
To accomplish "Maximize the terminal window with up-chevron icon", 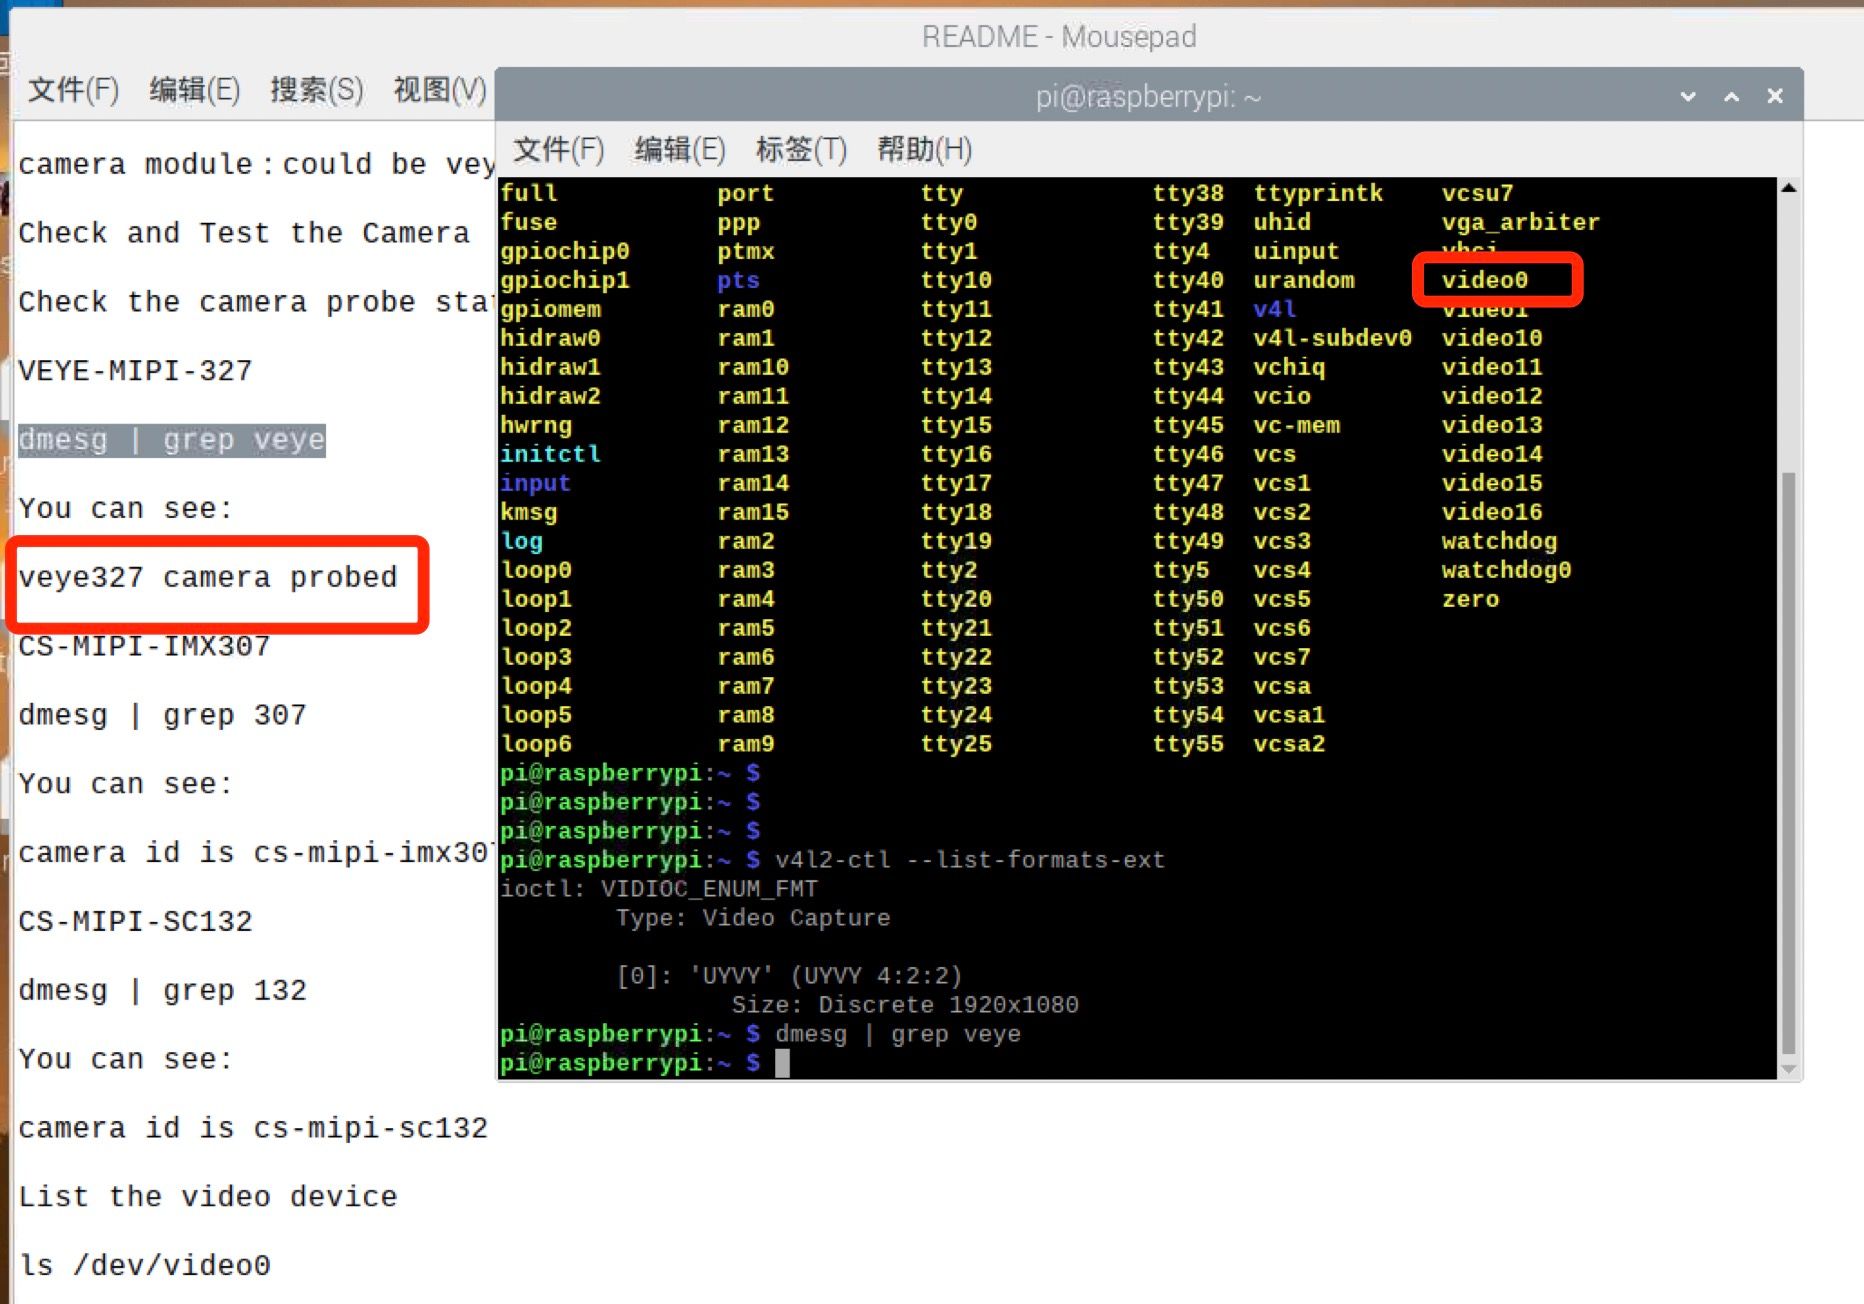I will coord(1731,96).
